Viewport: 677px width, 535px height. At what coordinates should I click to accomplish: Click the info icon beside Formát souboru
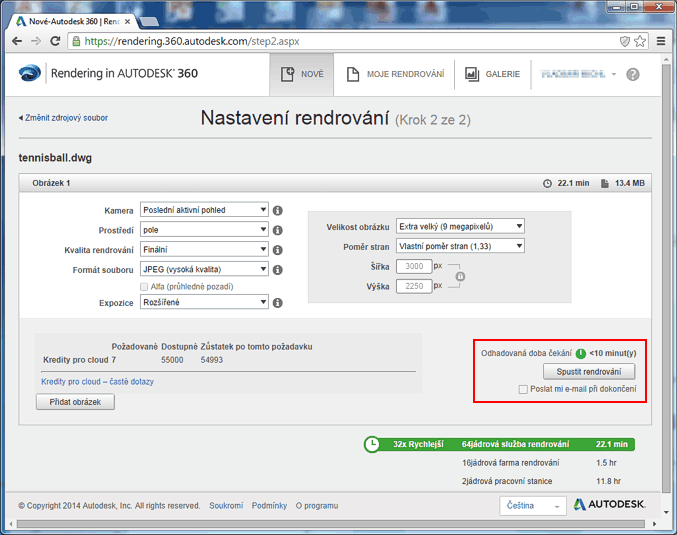click(x=278, y=270)
